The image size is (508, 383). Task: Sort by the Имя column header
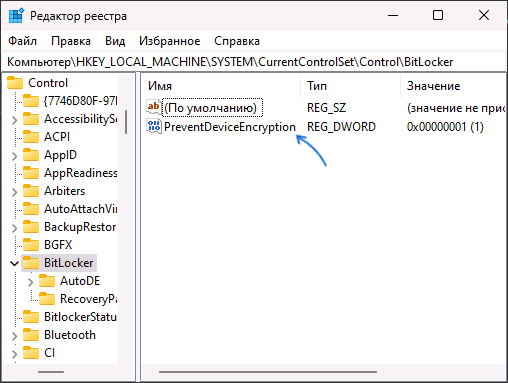pos(220,86)
